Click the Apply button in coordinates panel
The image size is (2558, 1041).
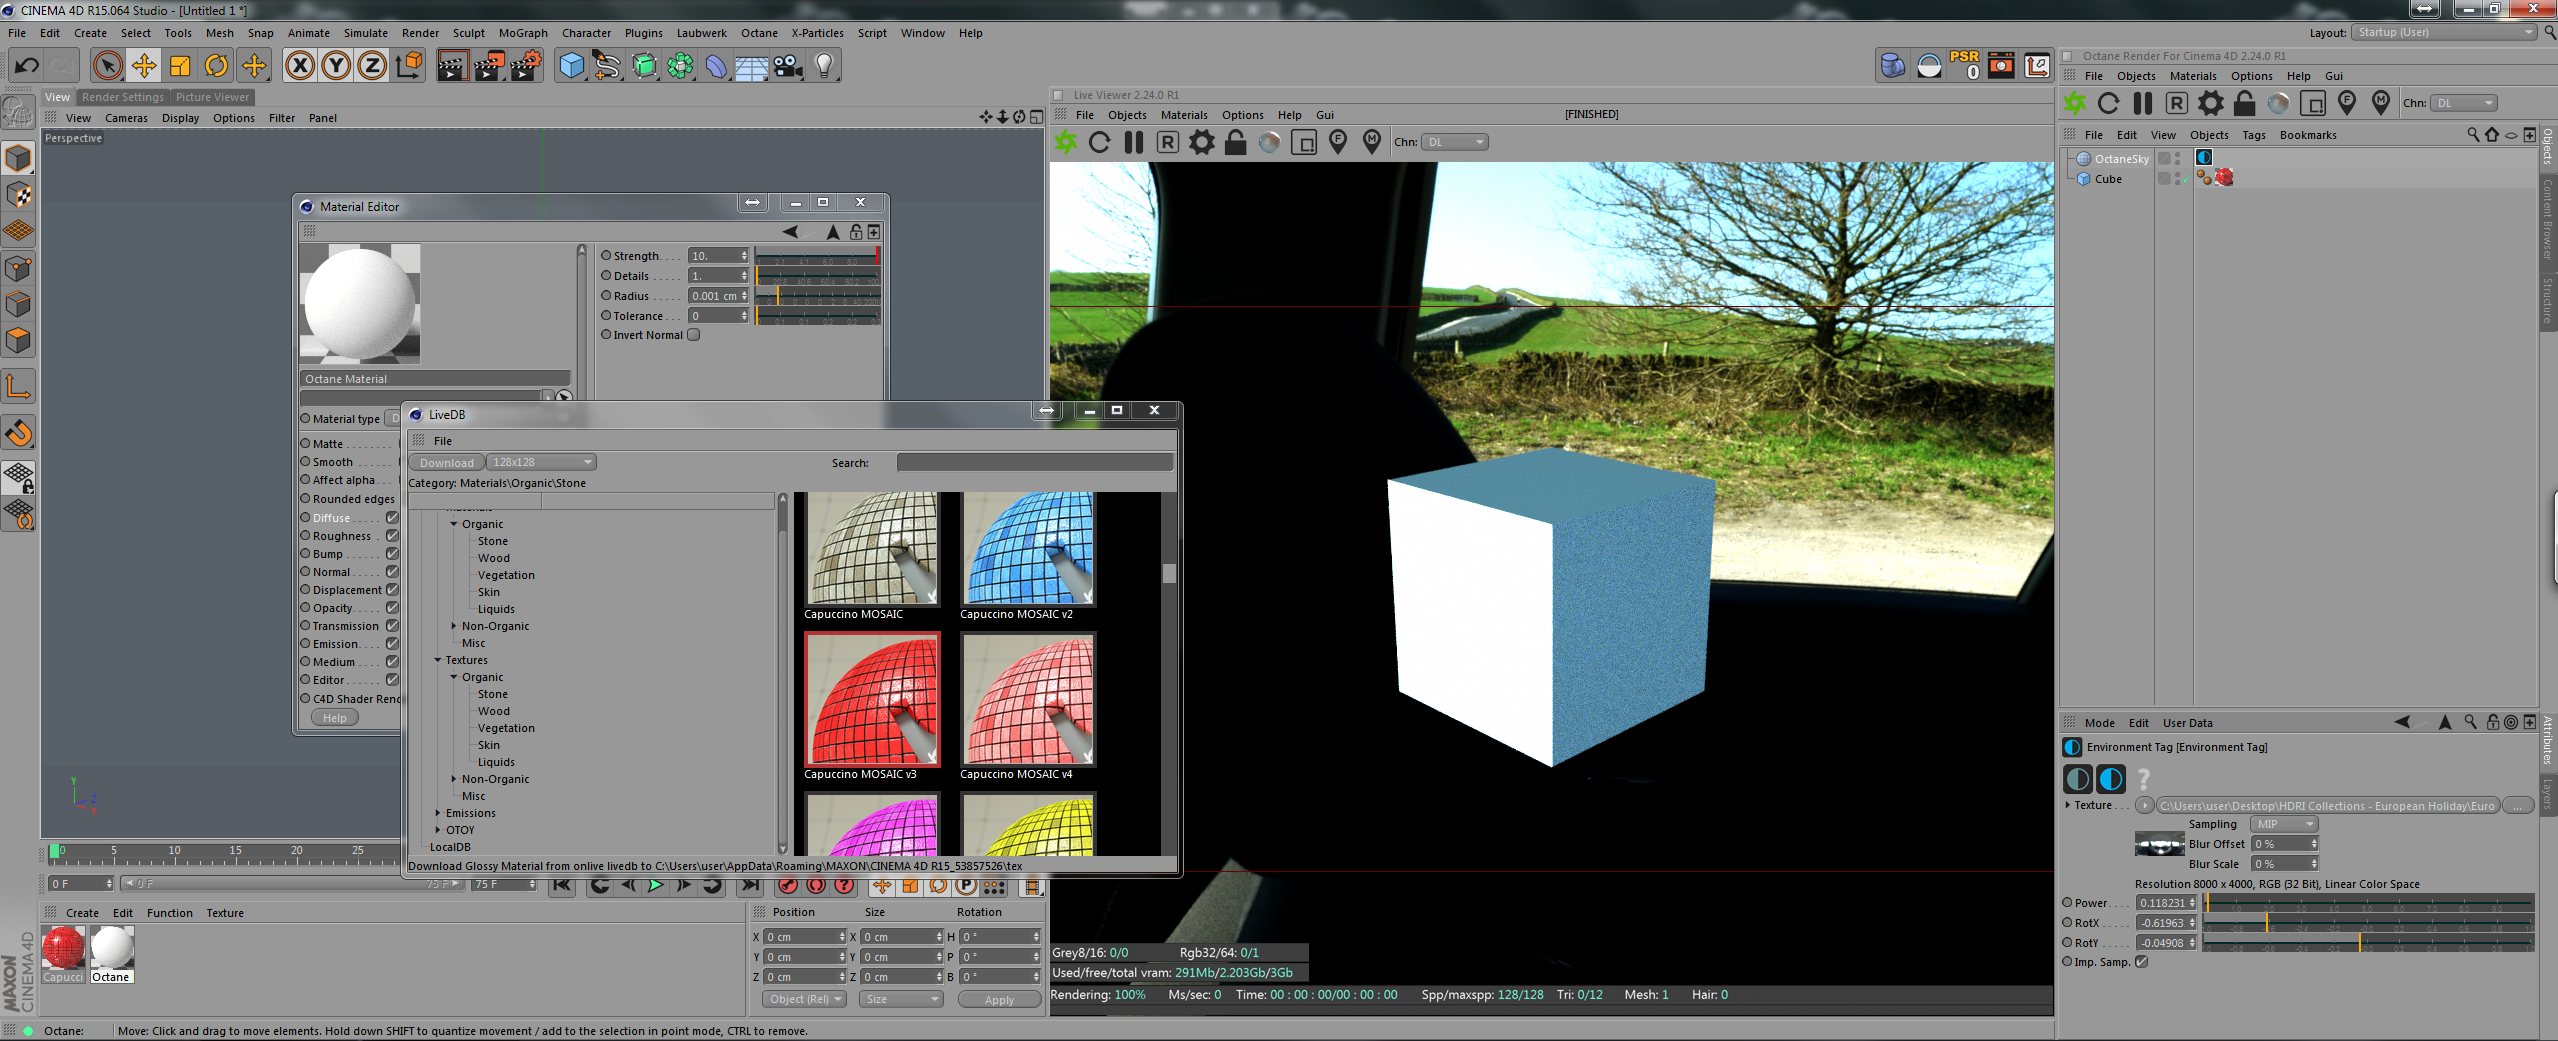click(x=999, y=1000)
